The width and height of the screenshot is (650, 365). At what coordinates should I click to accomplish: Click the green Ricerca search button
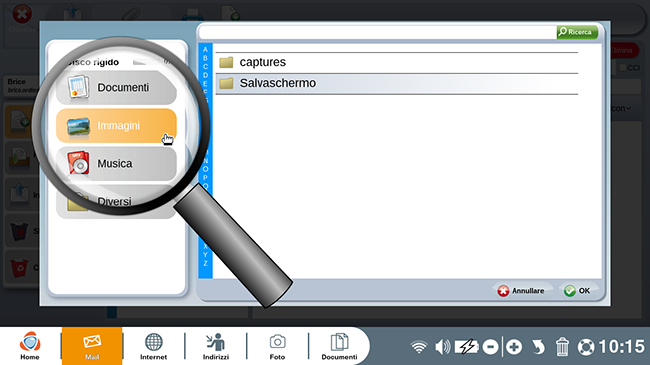tap(577, 32)
